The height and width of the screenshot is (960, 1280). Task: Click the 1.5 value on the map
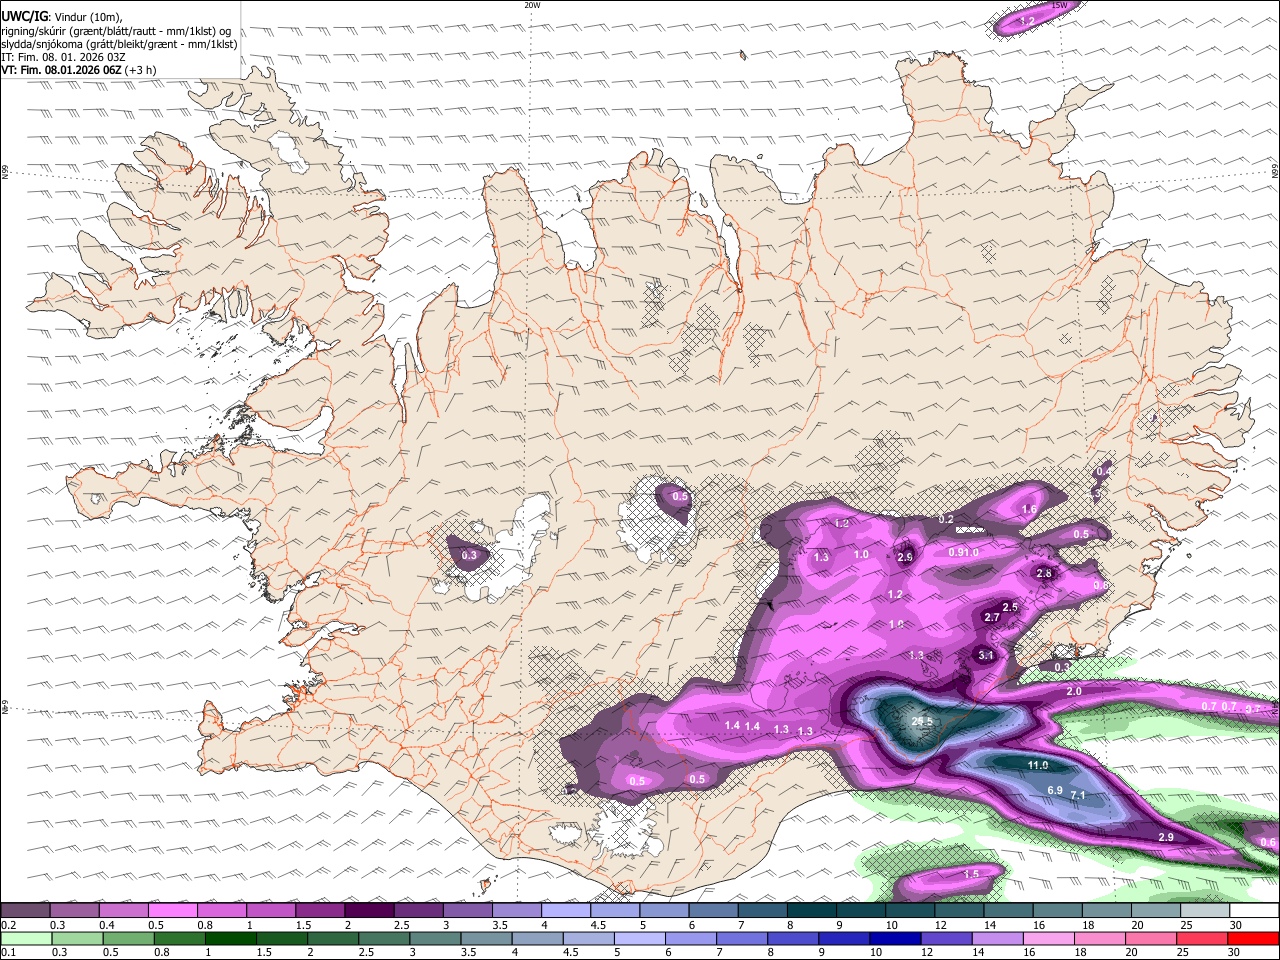[971, 874]
